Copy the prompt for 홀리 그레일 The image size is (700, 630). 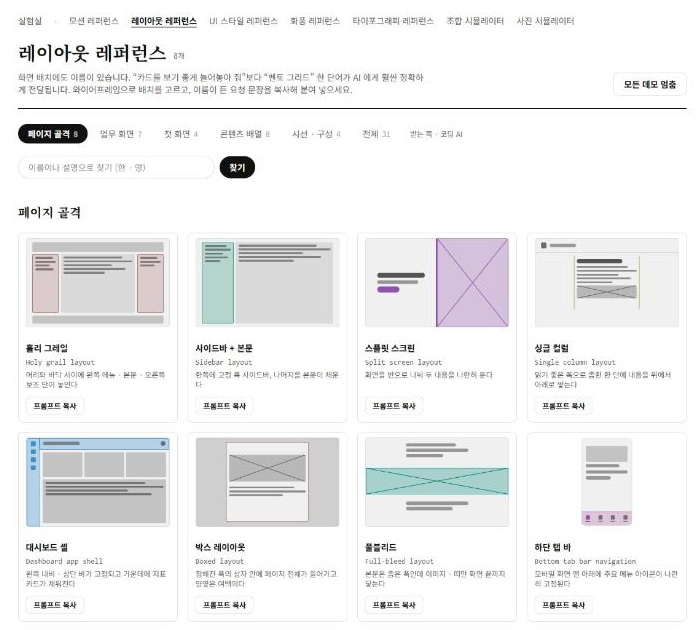tap(55, 406)
